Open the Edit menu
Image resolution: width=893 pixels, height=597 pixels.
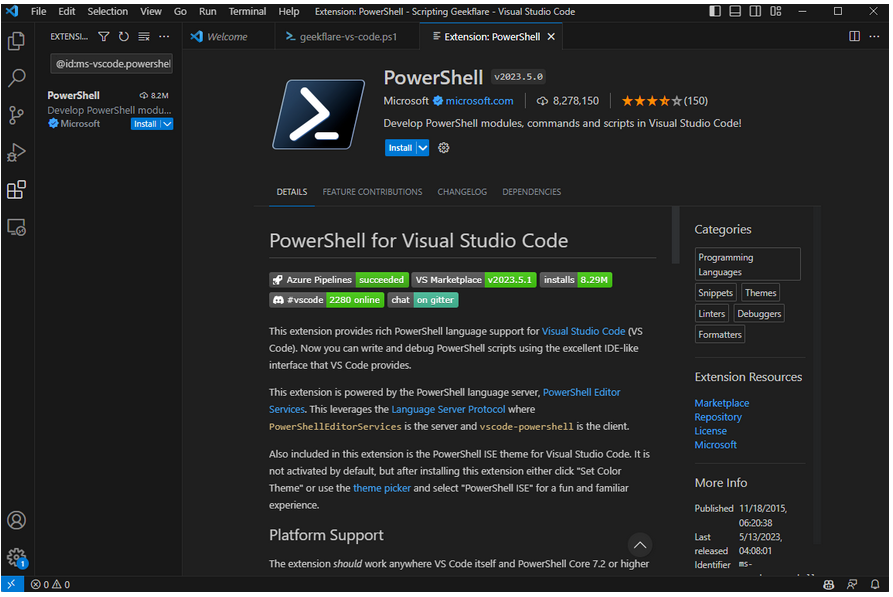(x=67, y=11)
